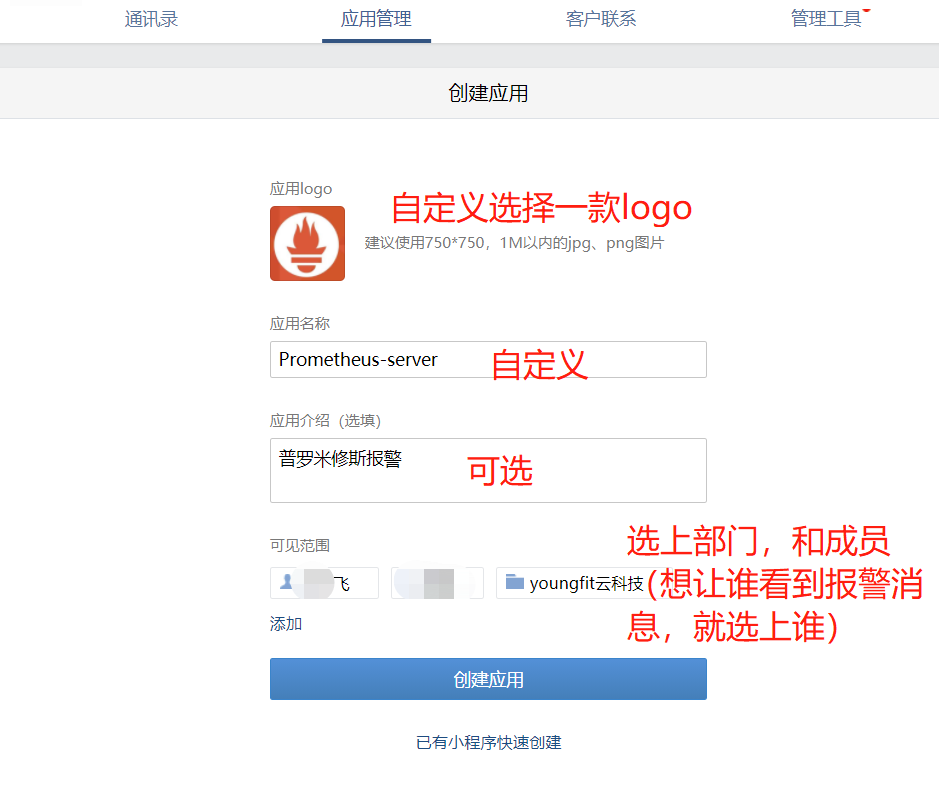The width and height of the screenshot is (939, 793).
Task: Click the person icon in member chip
Action: point(287,582)
